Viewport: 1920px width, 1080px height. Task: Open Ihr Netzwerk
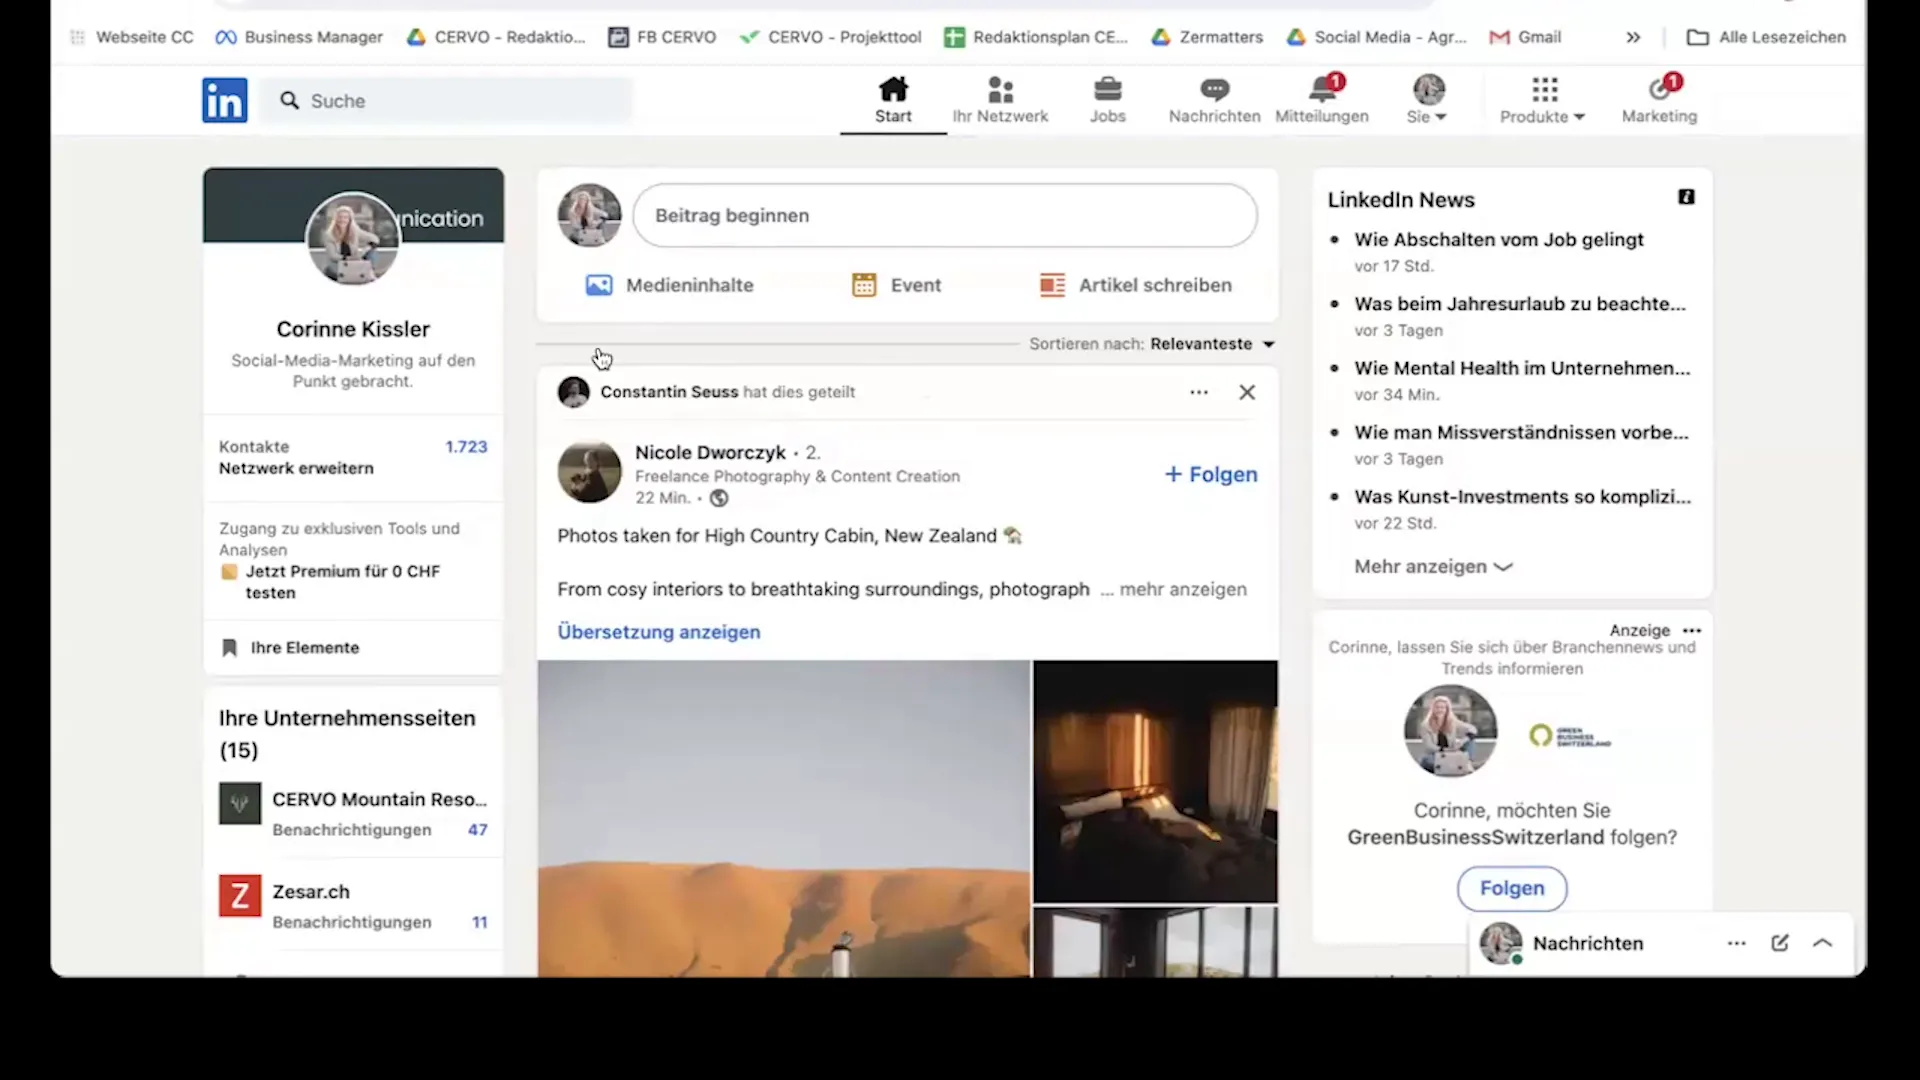(x=1000, y=99)
